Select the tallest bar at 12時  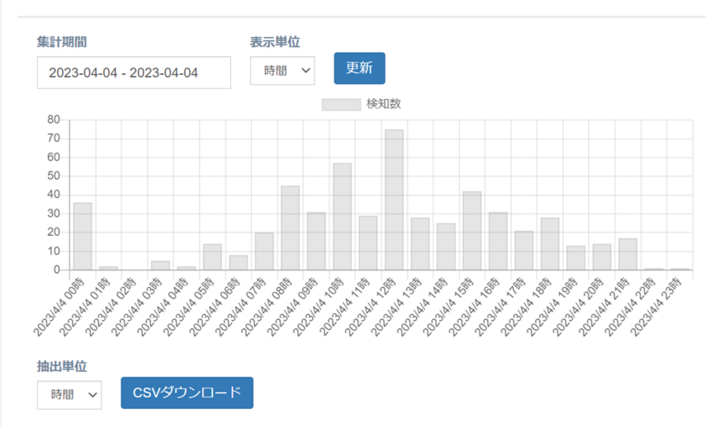coord(394,200)
